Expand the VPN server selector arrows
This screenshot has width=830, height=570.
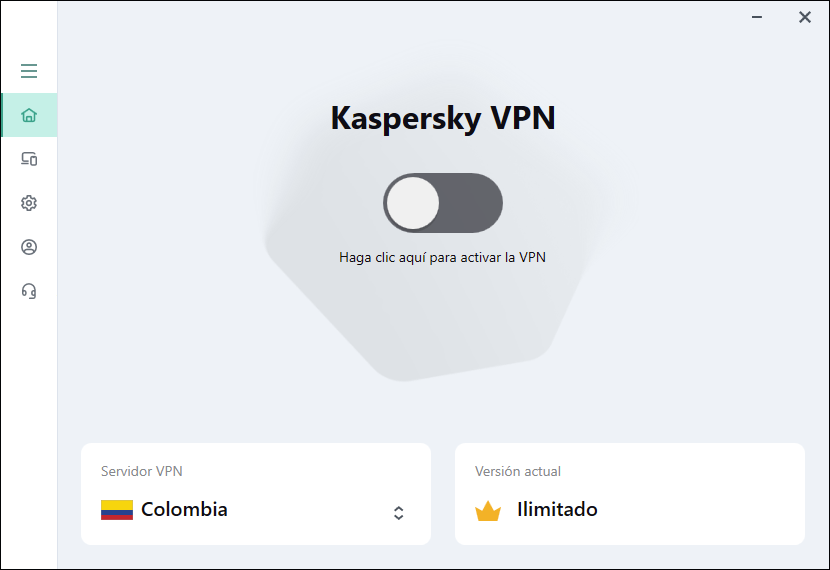click(x=398, y=513)
